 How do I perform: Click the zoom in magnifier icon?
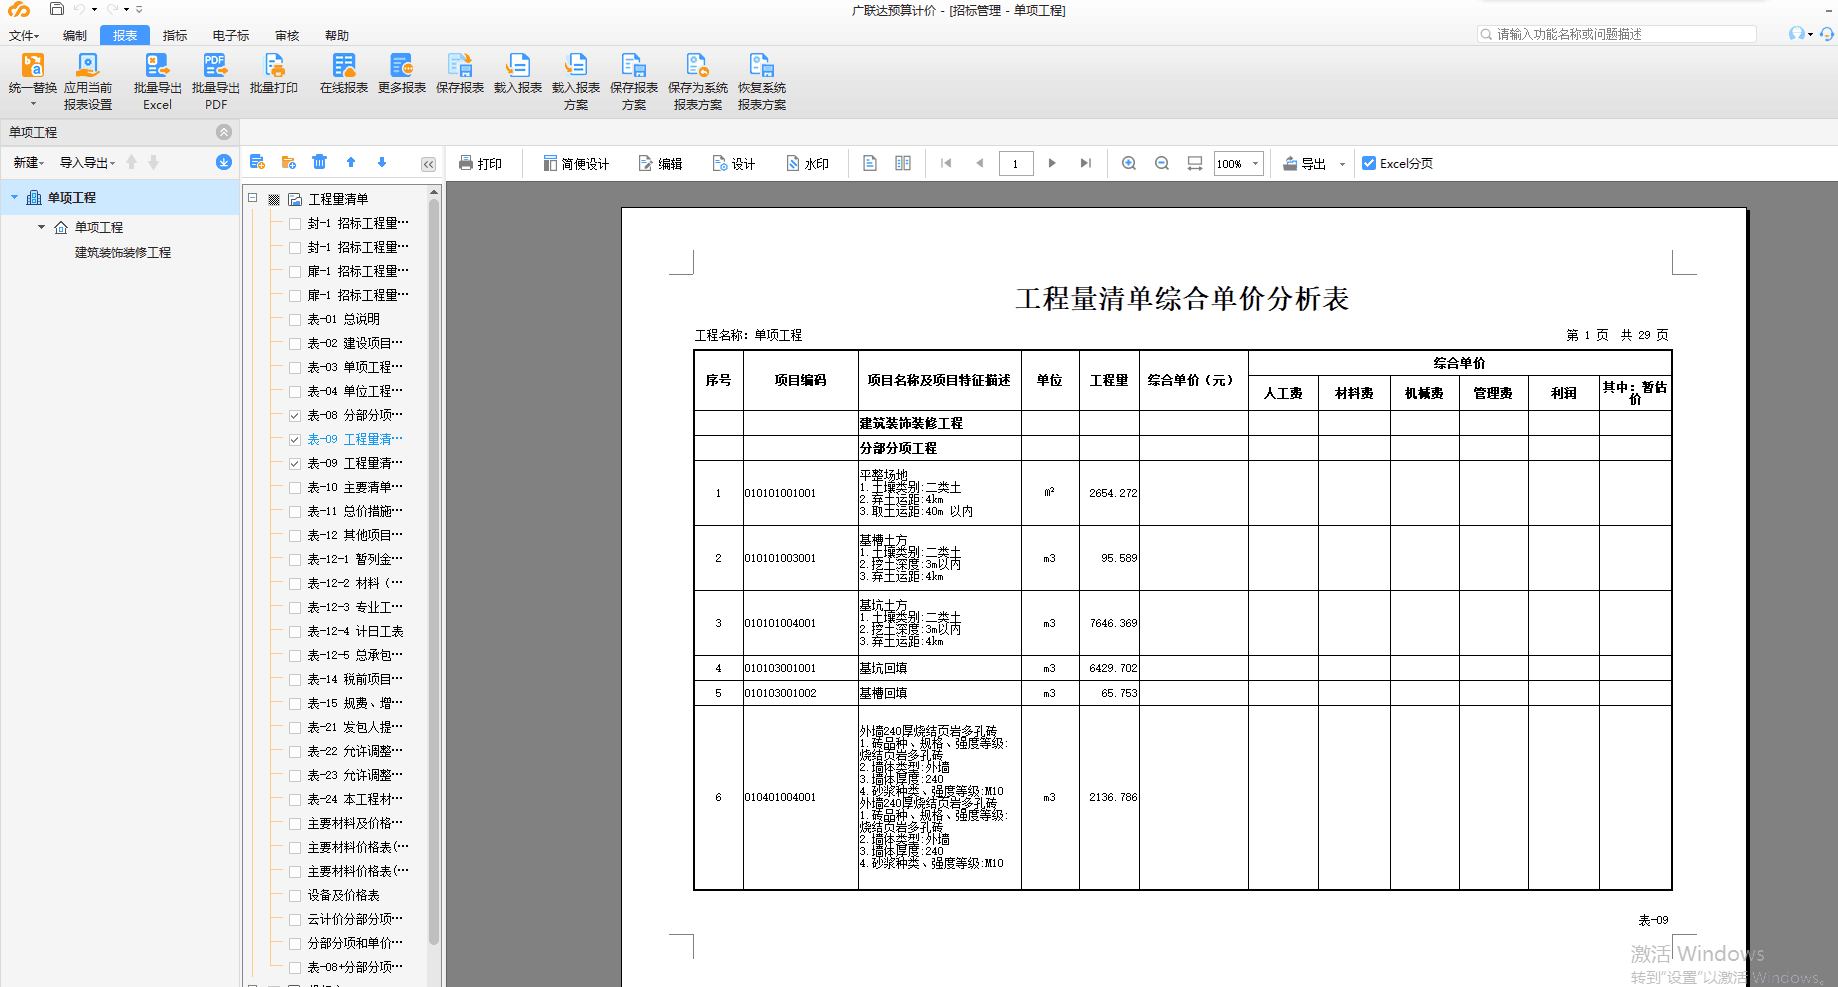(1129, 163)
